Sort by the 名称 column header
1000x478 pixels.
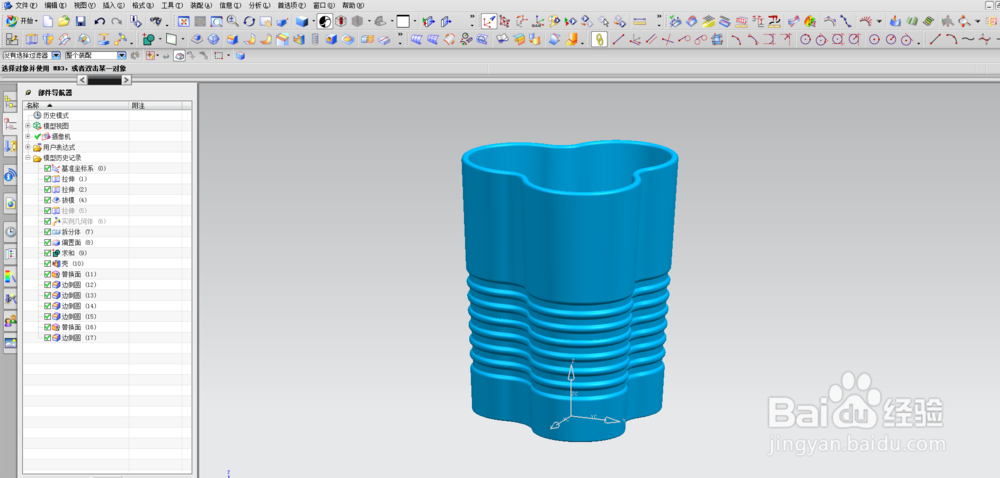click(76, 105)
